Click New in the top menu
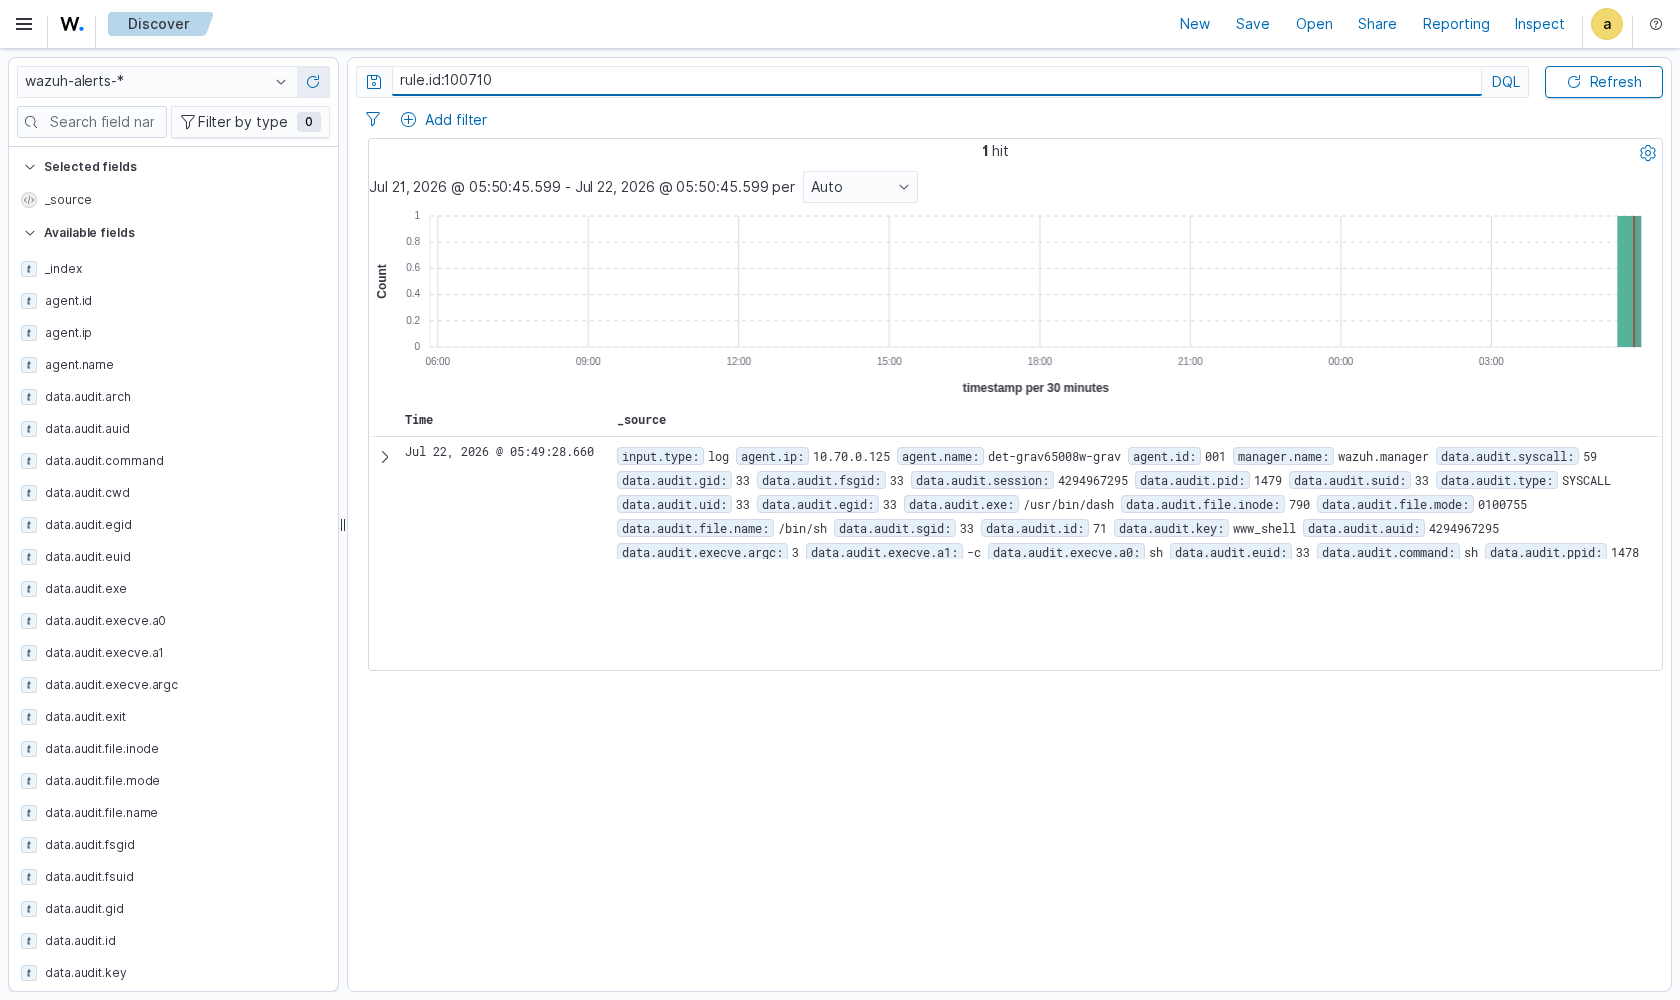Viewport: 1680px width, 1000px height. pos(1194,24)
